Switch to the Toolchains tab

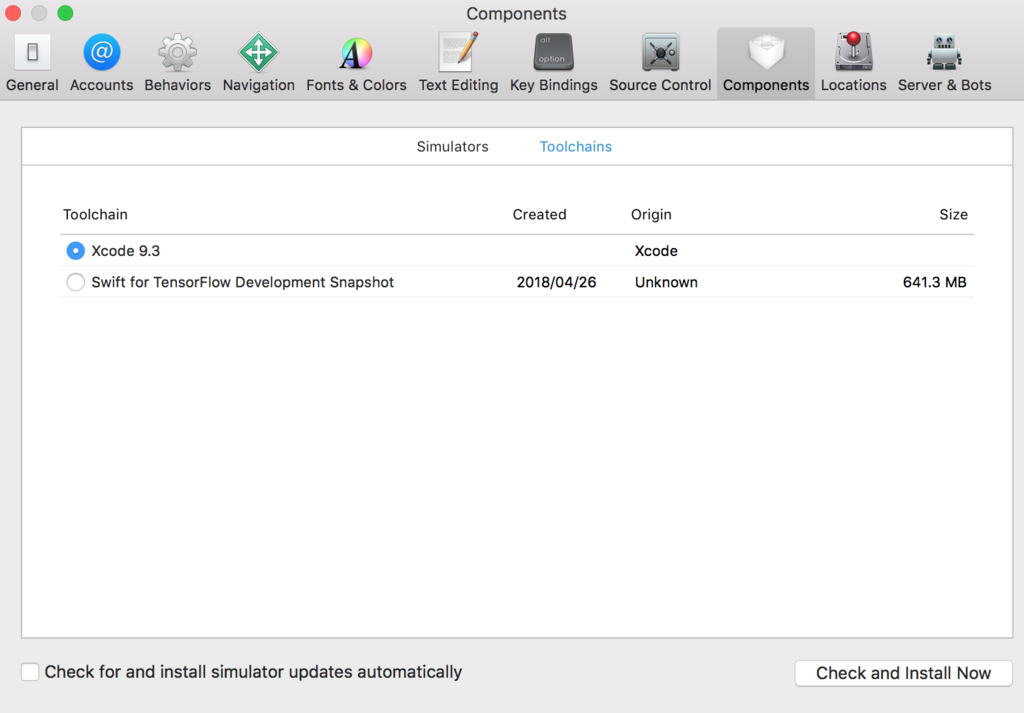coord(575,146)
